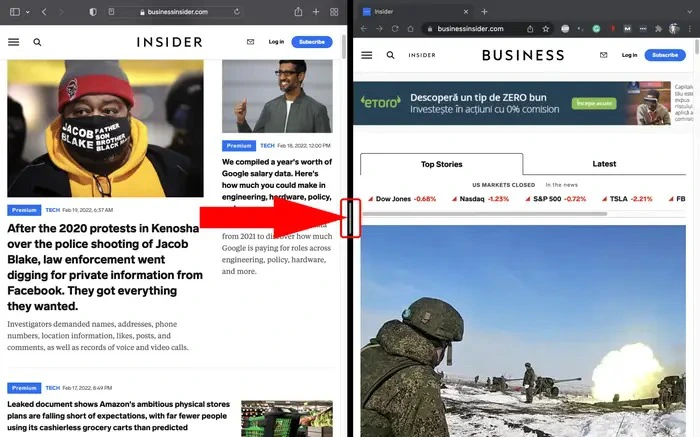700x437 pixels.
Task: Select Top Stories tab
Action: [x=442, y=164]
